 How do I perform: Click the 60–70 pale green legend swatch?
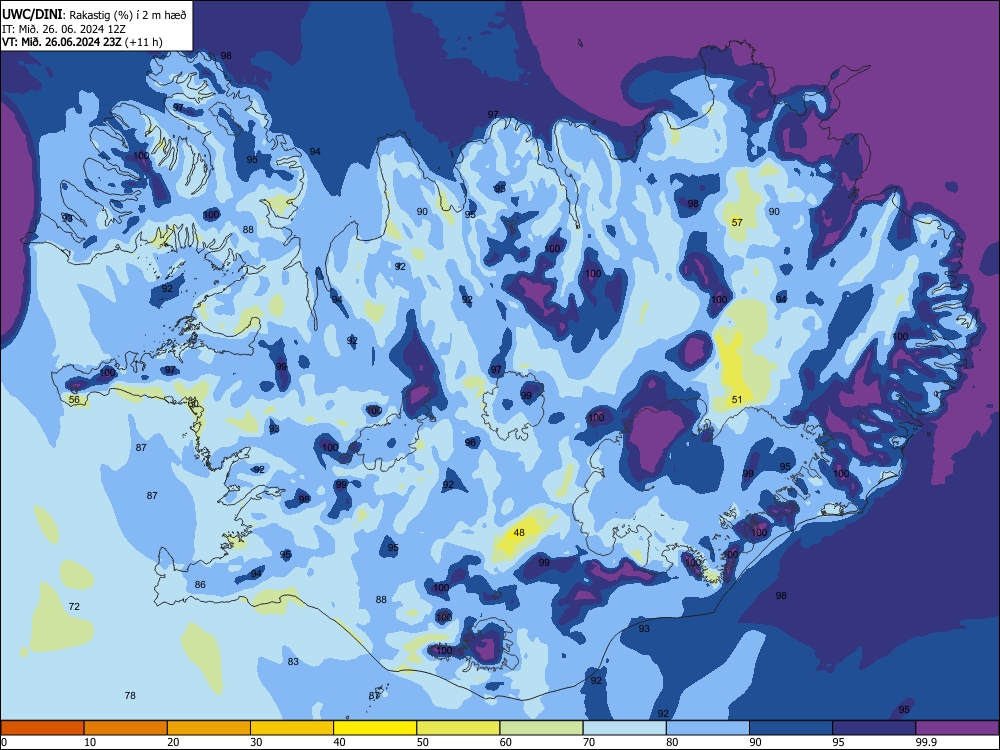541,728
